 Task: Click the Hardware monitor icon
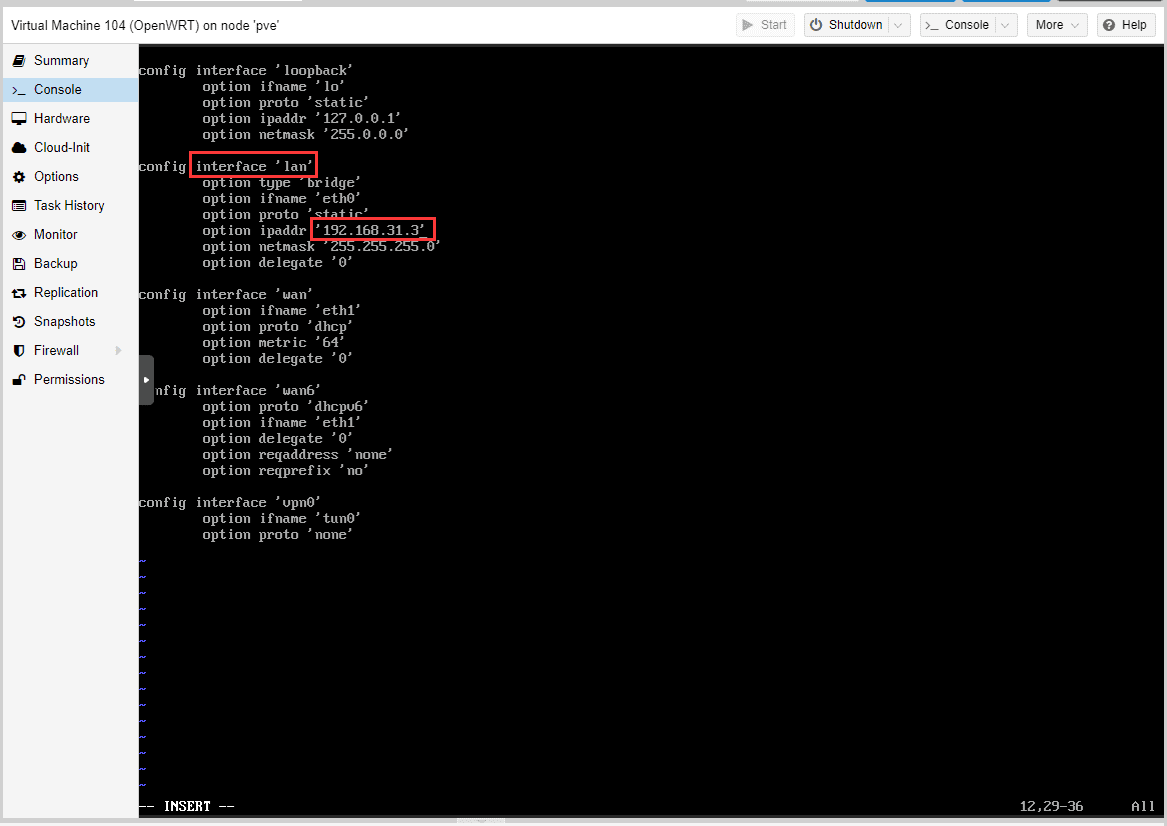(x=19, y=118)
